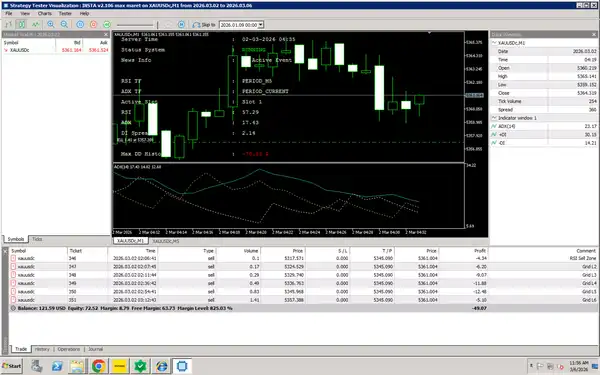600x375 pixels.
Task: Click the -DI indicator row icon
Action: 494,143
